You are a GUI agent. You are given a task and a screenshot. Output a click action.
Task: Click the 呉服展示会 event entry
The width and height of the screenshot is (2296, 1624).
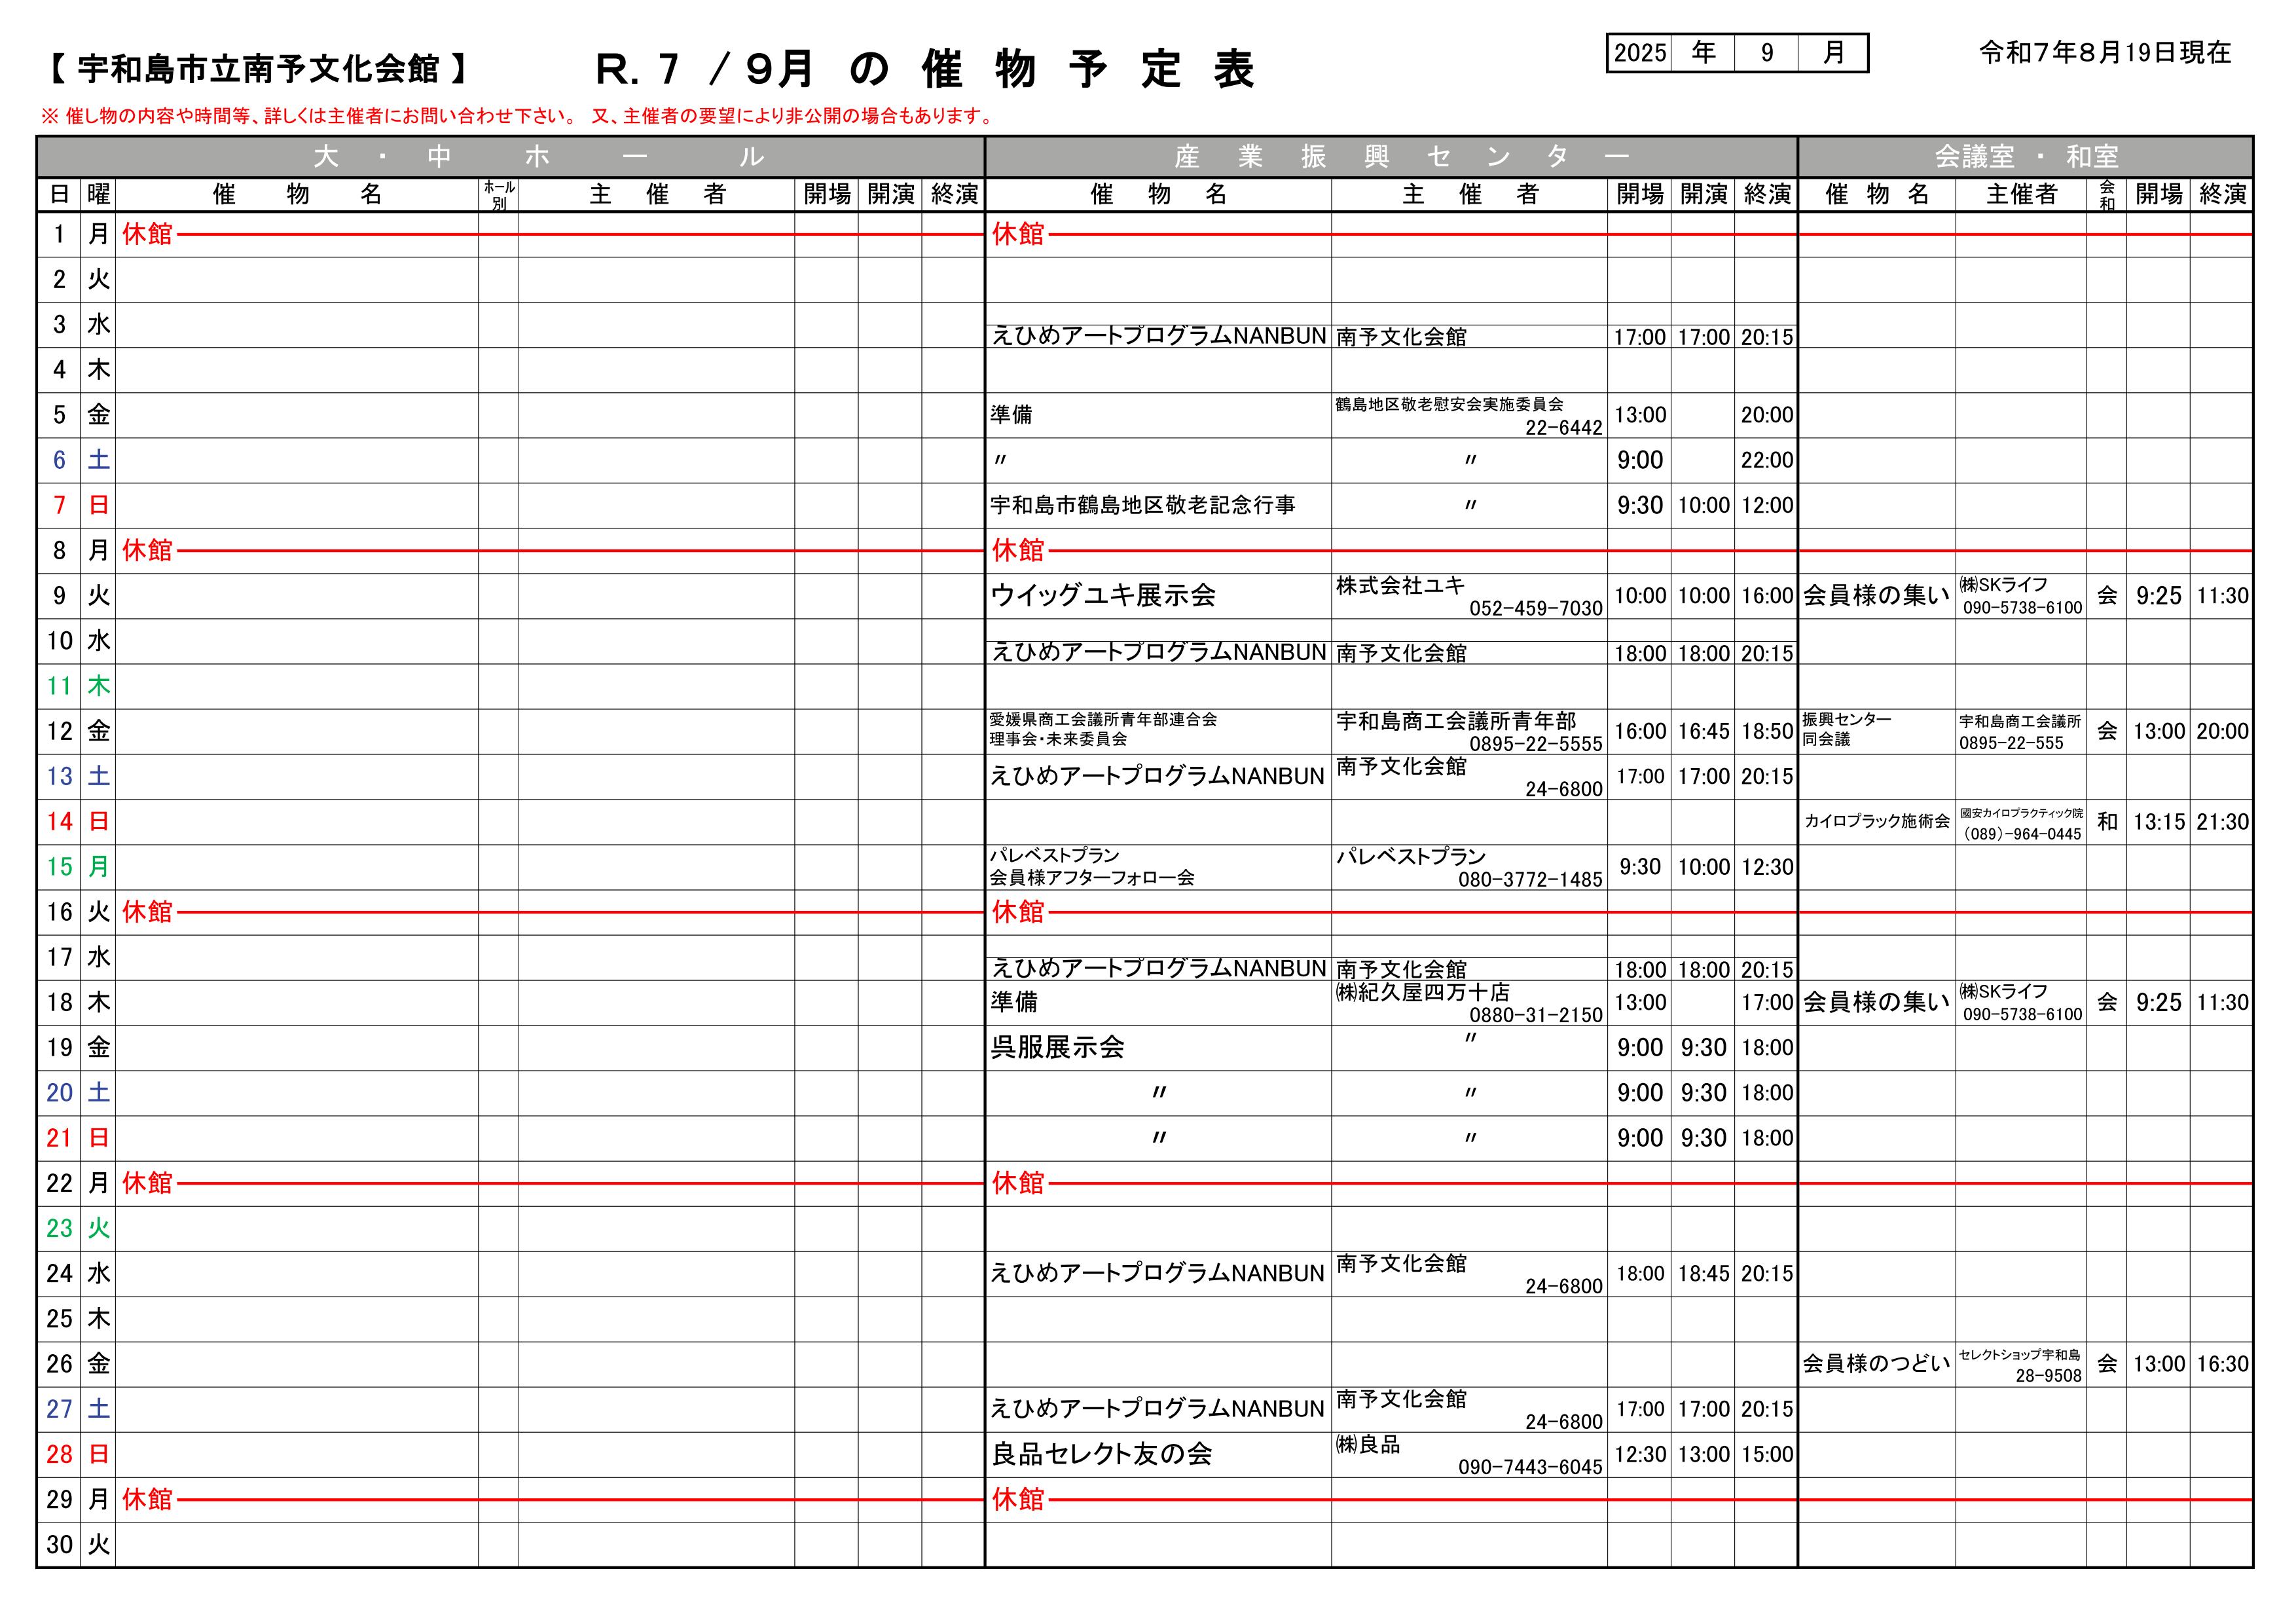[1058, 1048]
